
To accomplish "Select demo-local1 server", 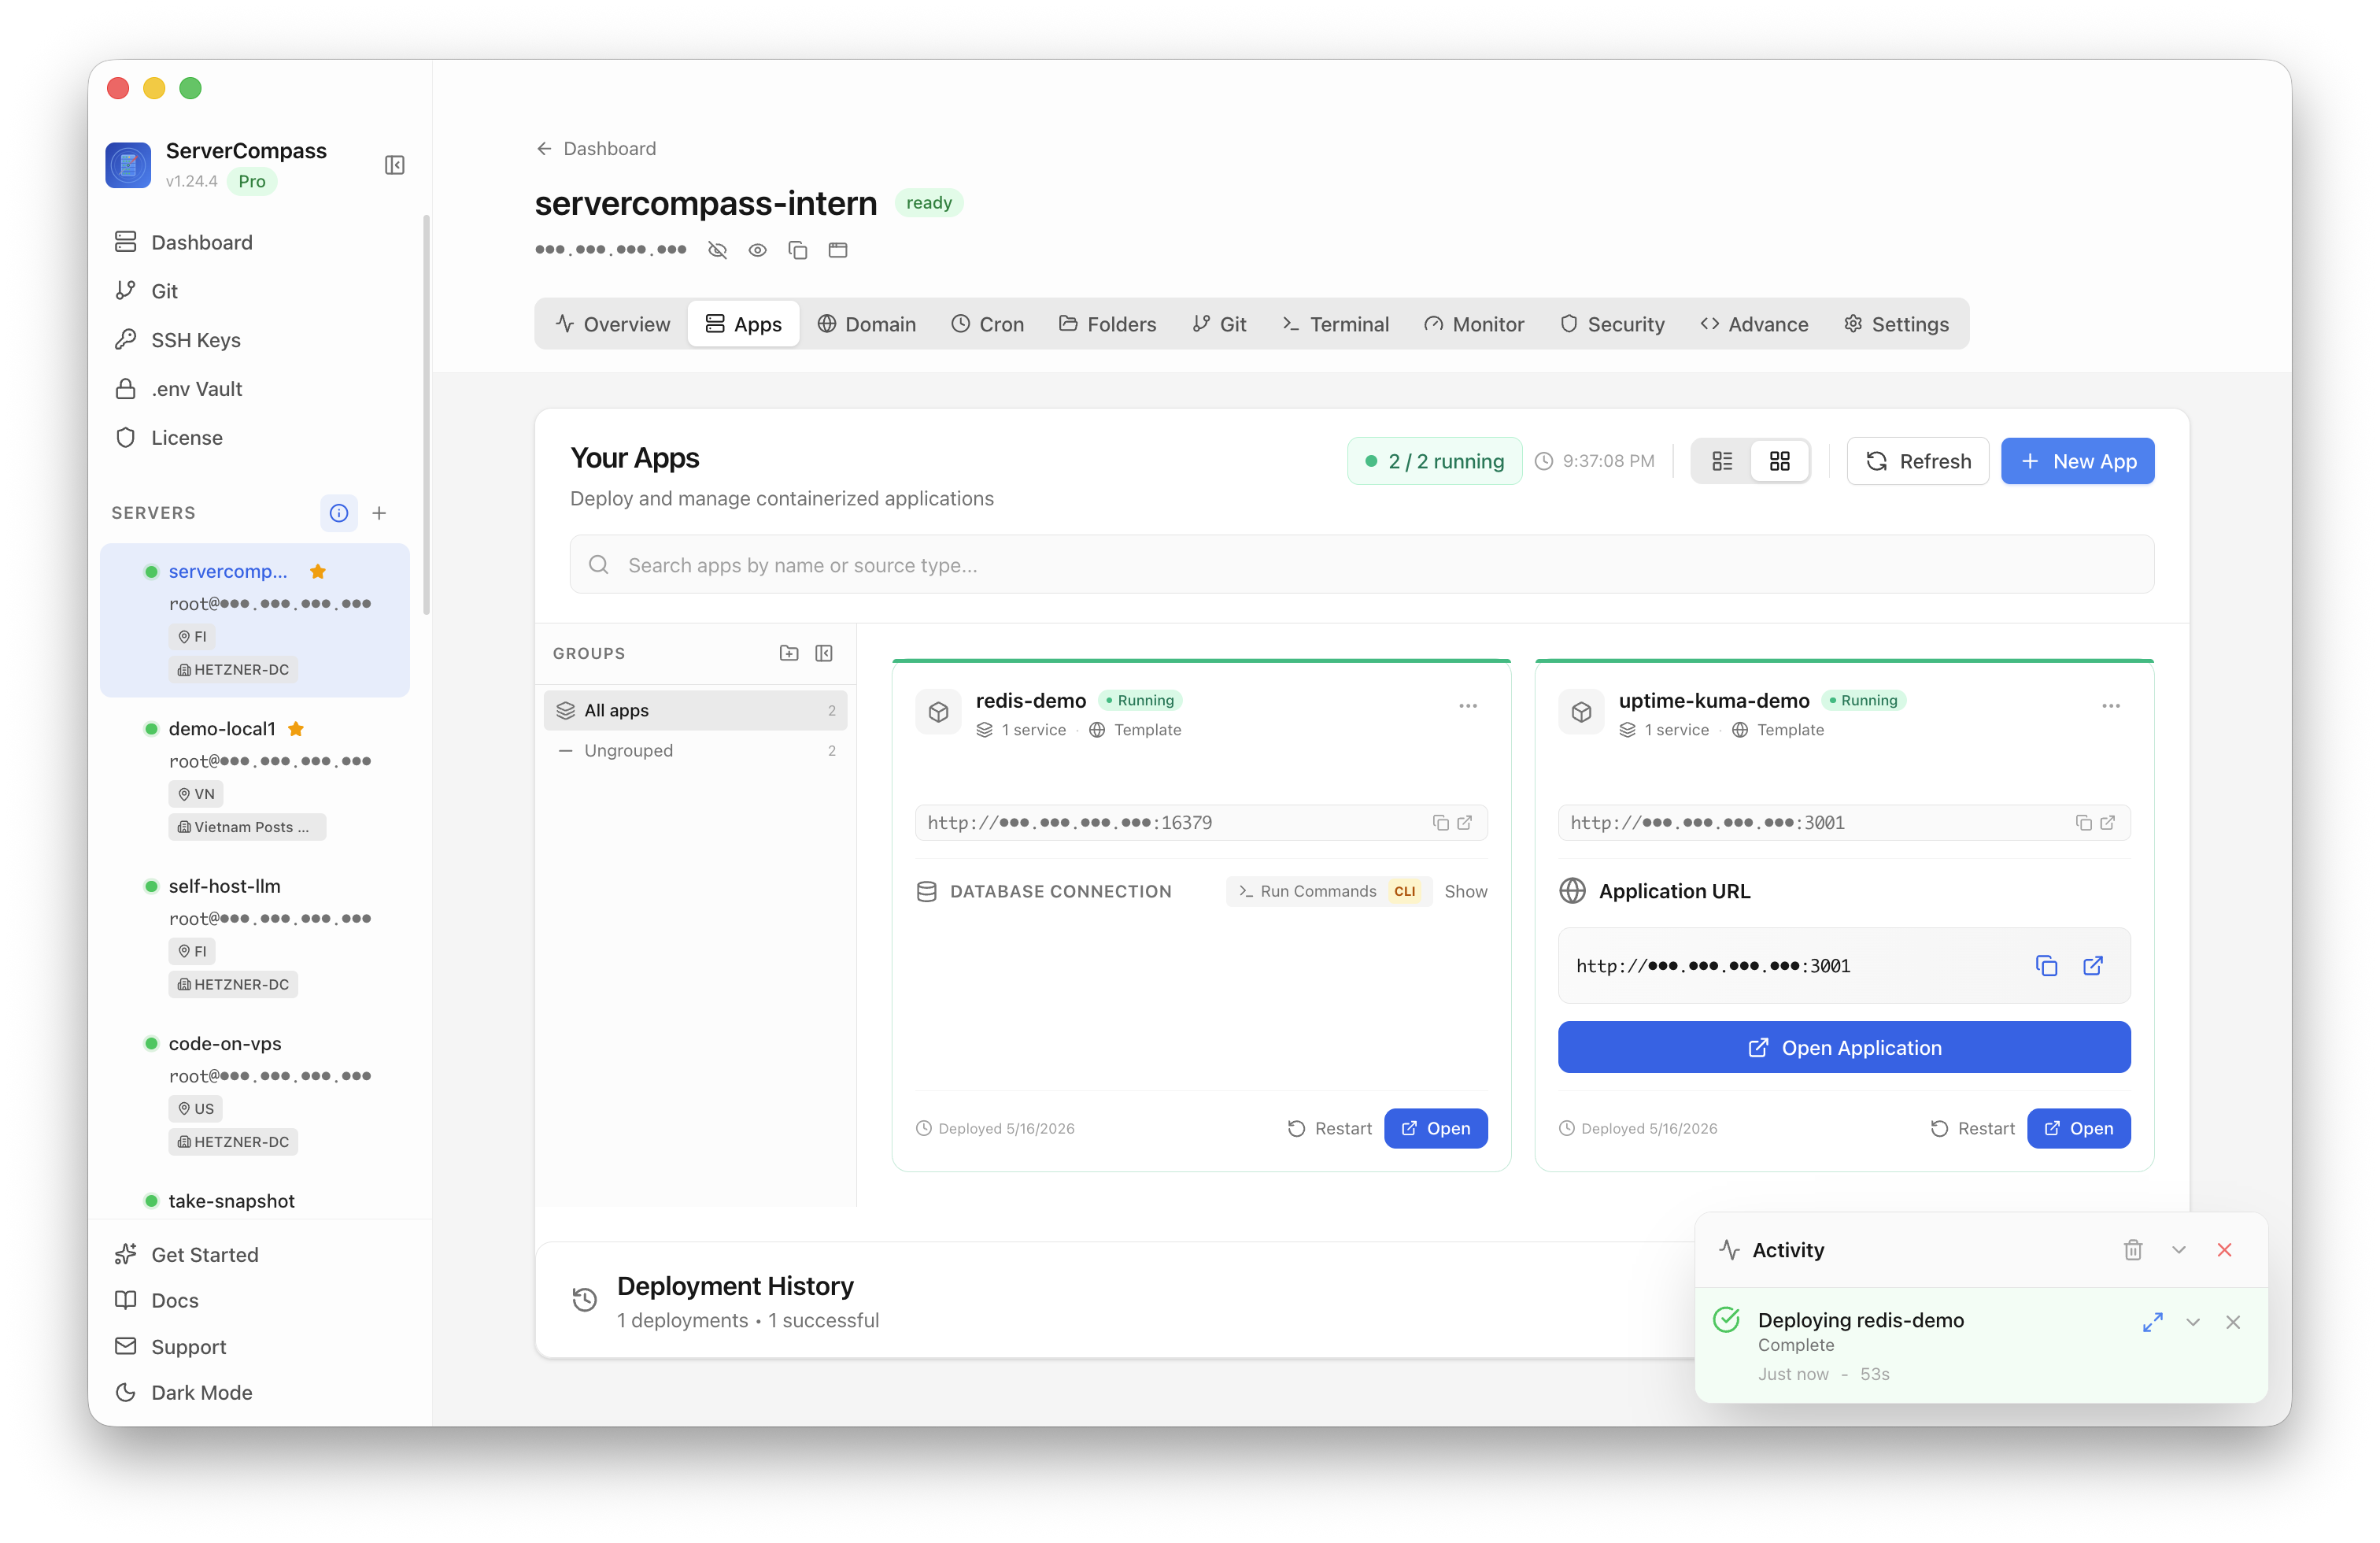I will pyautogui.click(x=255, y=777).
